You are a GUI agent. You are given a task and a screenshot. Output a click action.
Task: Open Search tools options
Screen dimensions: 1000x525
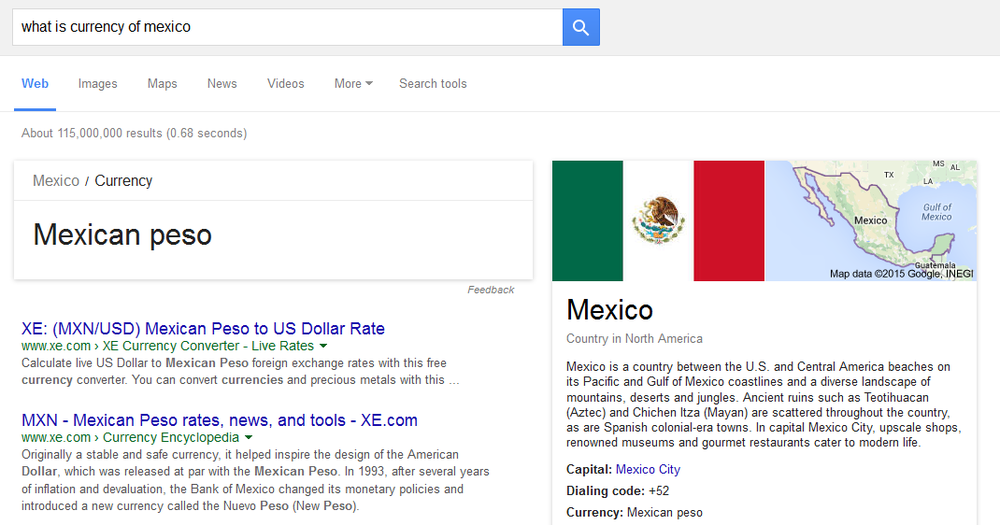coord(433,84)
